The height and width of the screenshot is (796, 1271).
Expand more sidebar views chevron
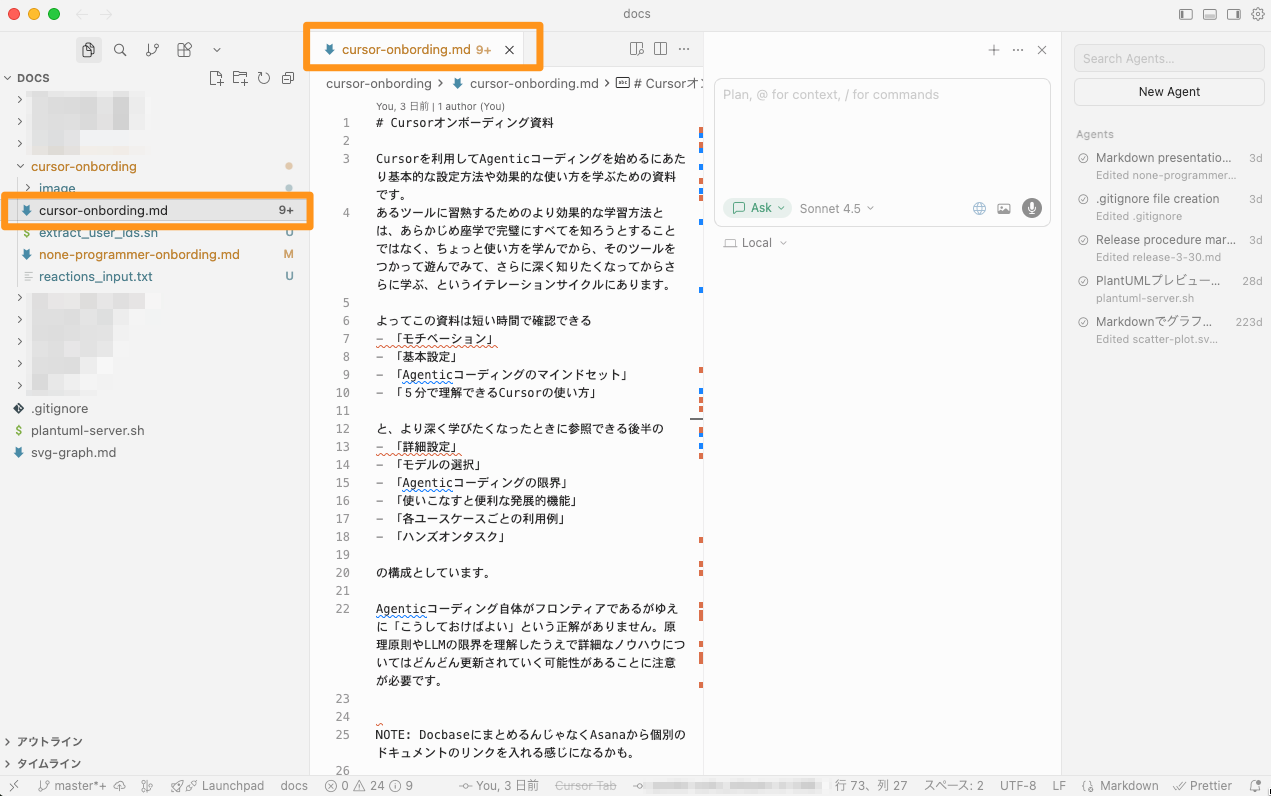click(x=217, y=50)
